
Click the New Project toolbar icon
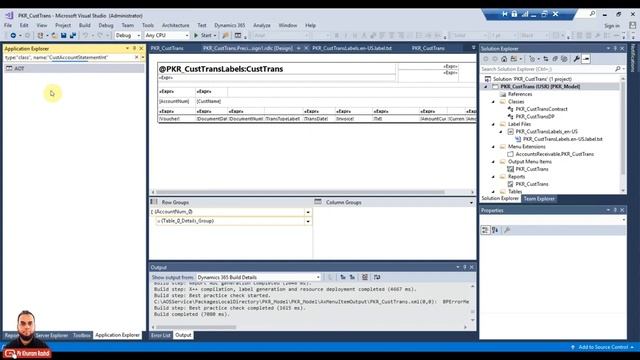pyautogui.click(x=40, y=36)
